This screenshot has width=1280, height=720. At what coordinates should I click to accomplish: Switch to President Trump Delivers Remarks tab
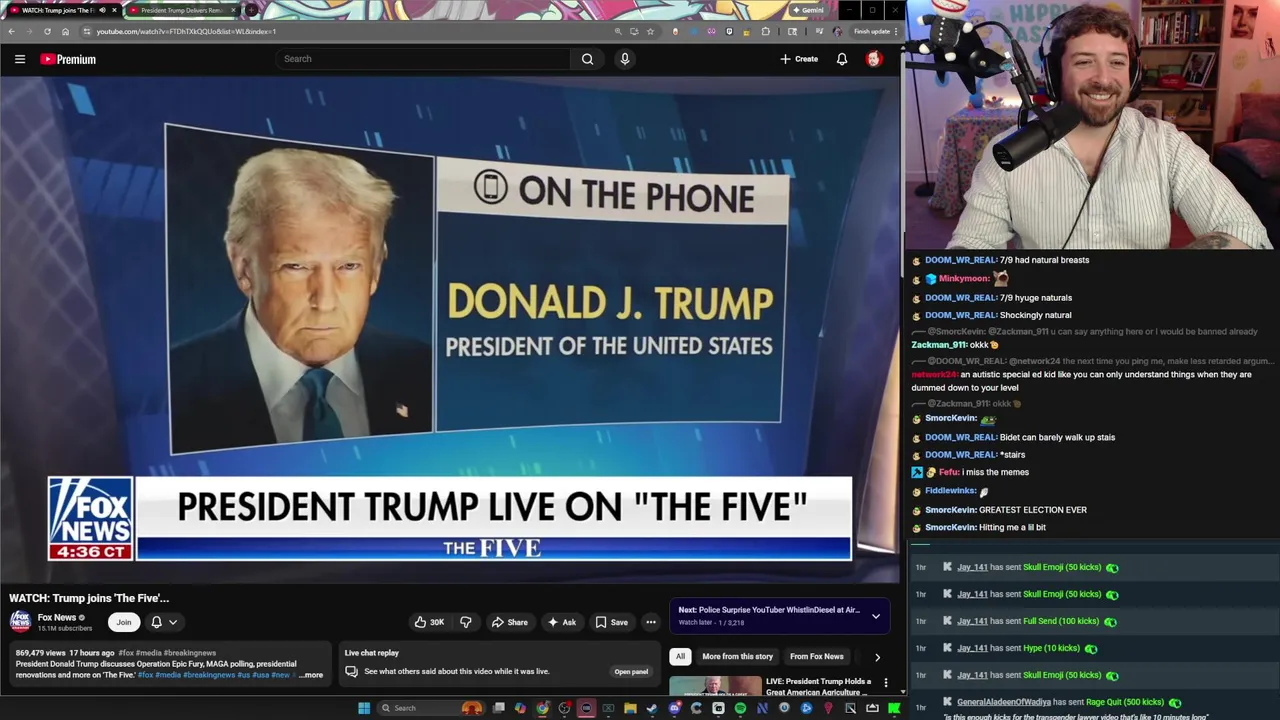(x=180, y=10)
